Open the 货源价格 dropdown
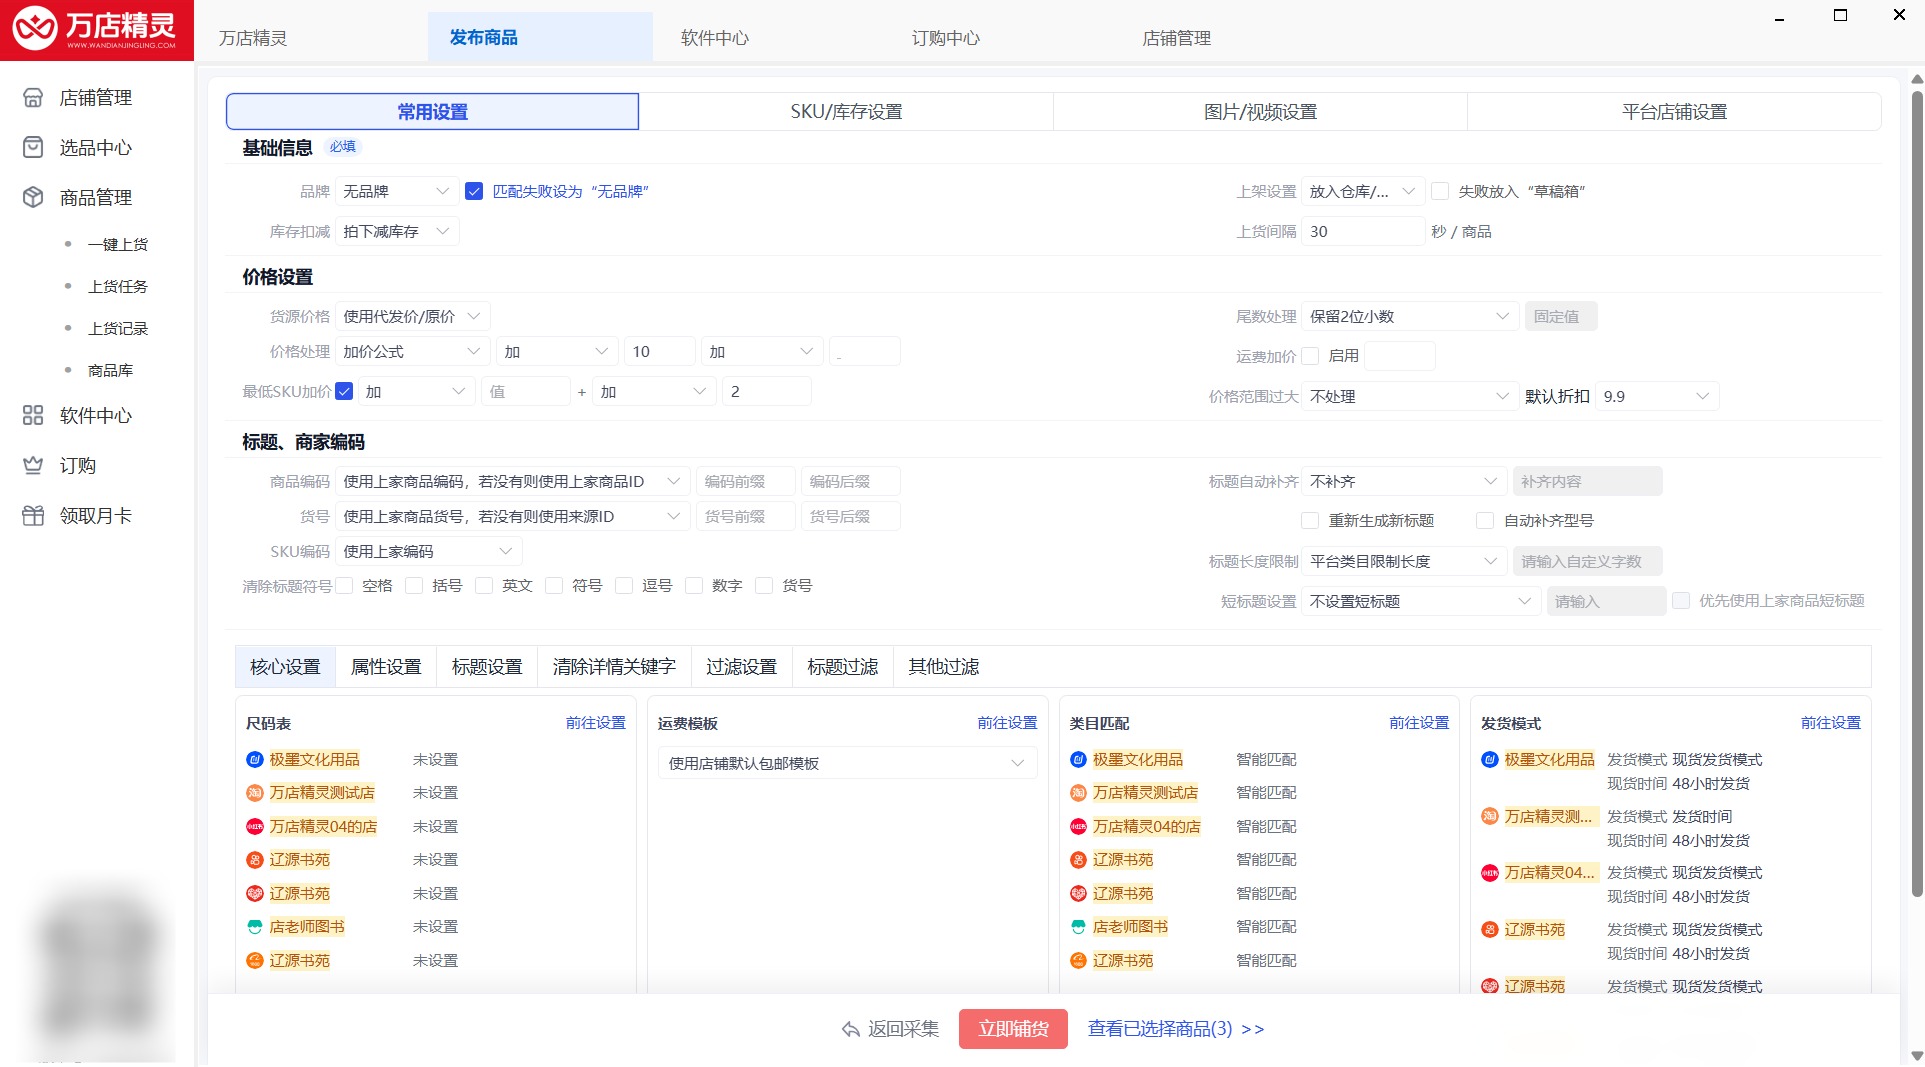The height and width of the screenshot is (1067, 1925). pos(413,316)
